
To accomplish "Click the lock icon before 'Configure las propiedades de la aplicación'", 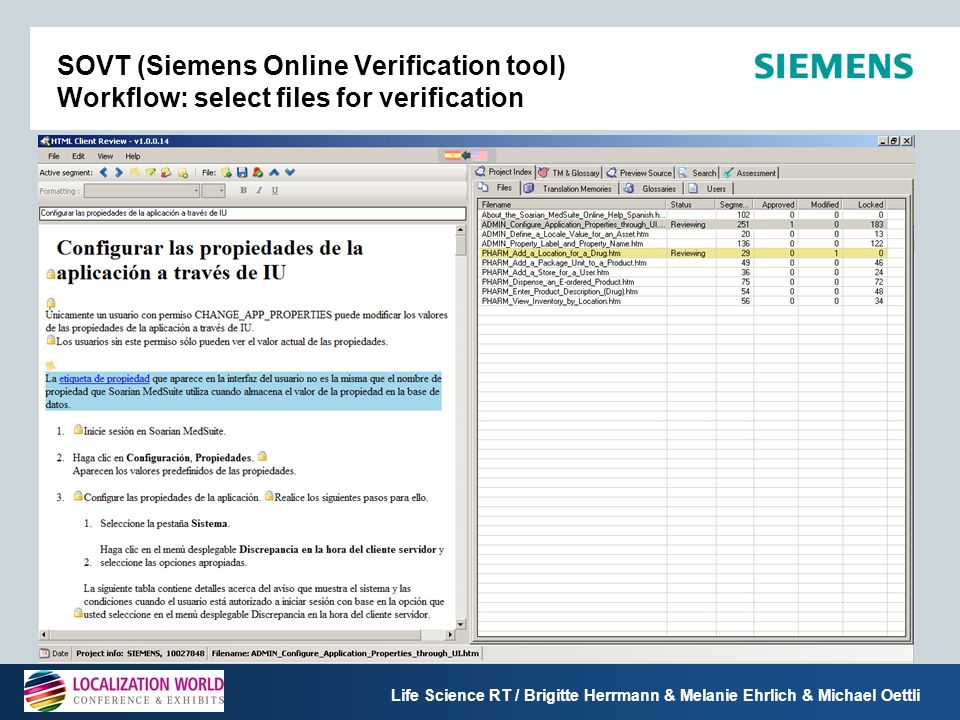I will coord(78,496).
